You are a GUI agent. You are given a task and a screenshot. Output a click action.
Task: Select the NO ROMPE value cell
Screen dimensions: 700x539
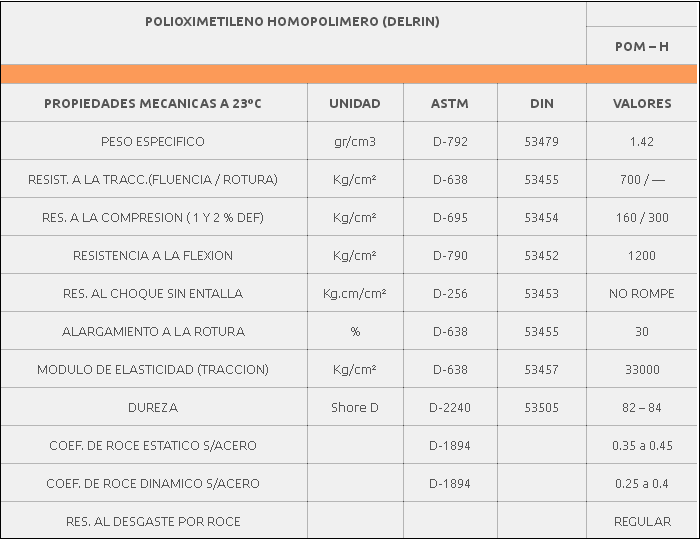(641, 293)
